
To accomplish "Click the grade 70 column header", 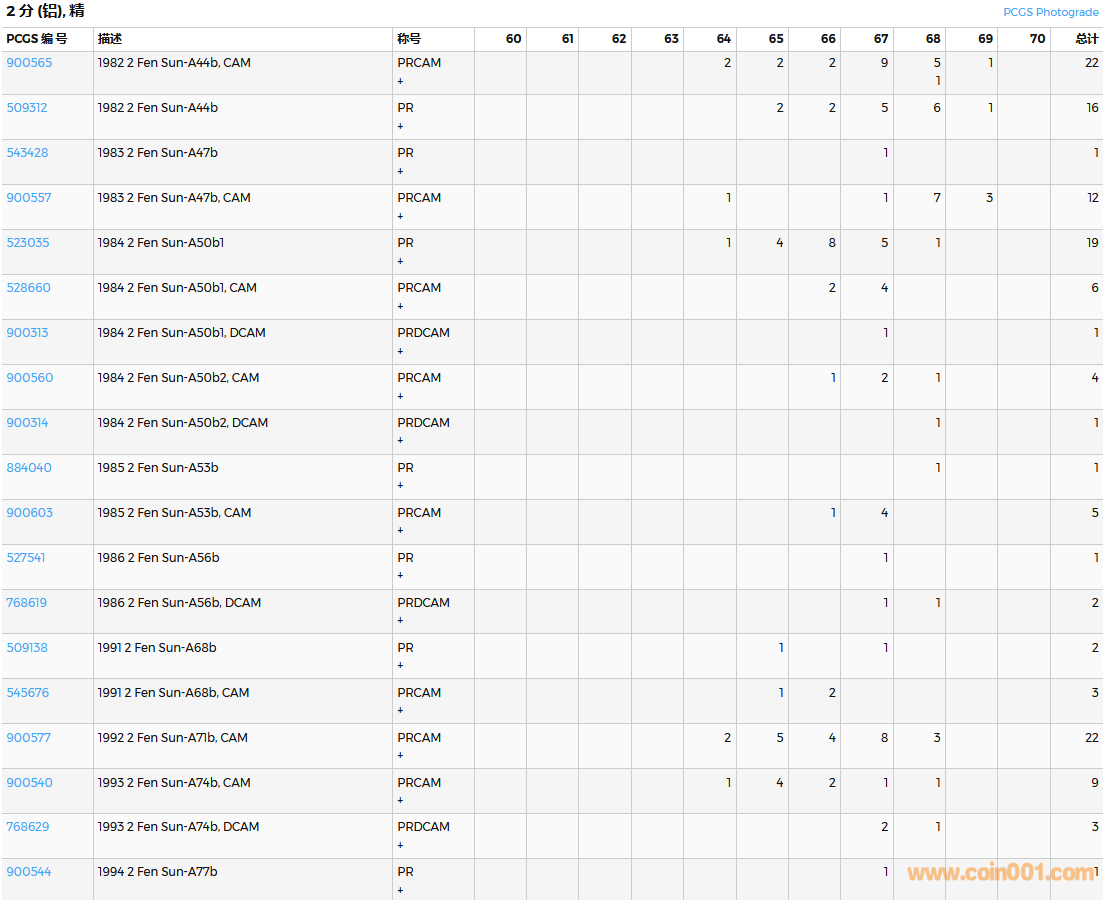I will point(1037,39).
